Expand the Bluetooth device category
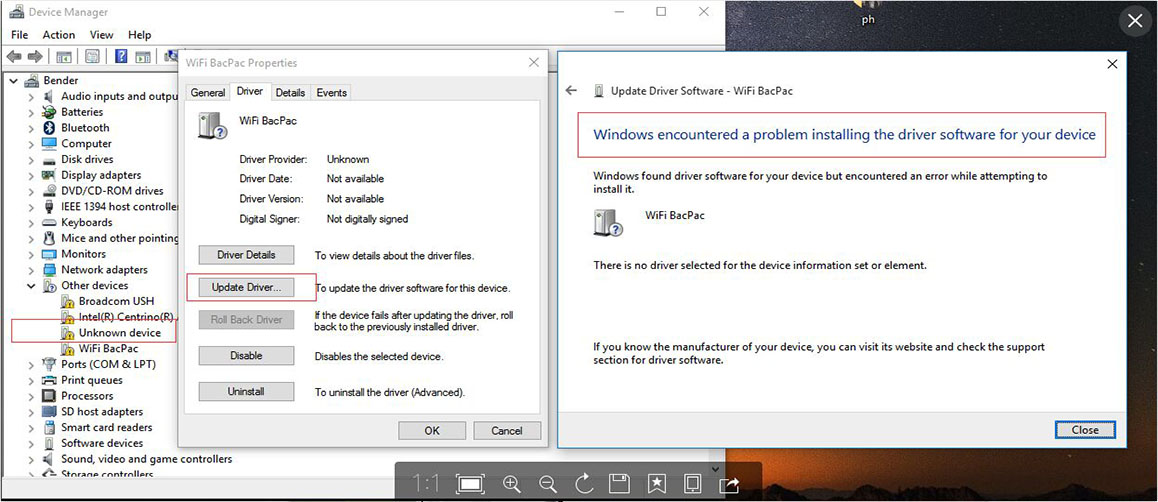This screenshot has width=1158, height=502. (x=32, y=128)
